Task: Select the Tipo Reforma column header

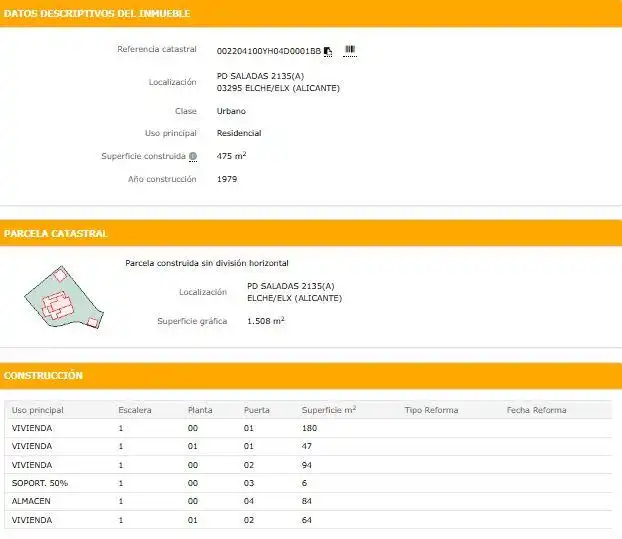Action: [431, 410]
